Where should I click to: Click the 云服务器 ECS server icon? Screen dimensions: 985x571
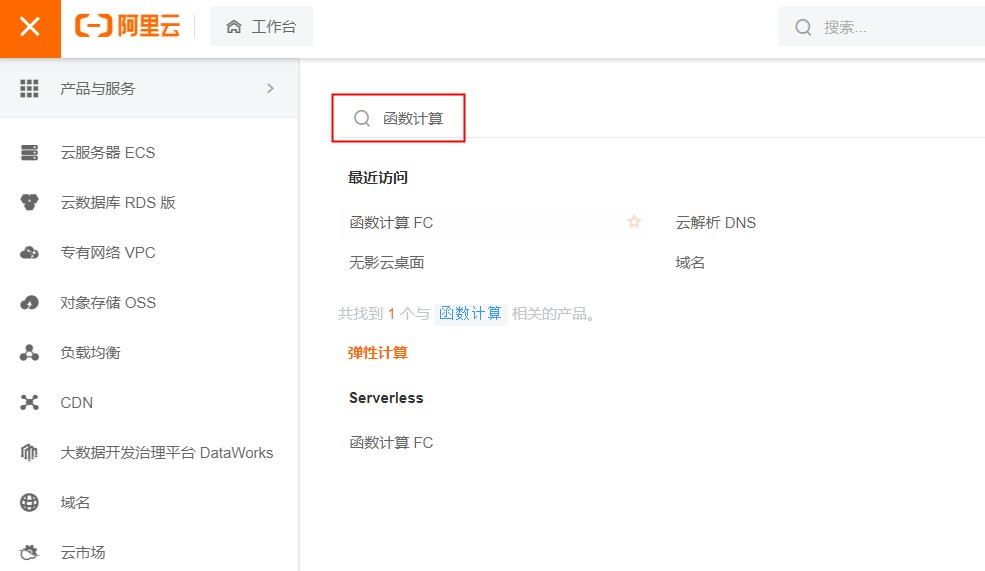pyautogui.click(x=30, y=153)
